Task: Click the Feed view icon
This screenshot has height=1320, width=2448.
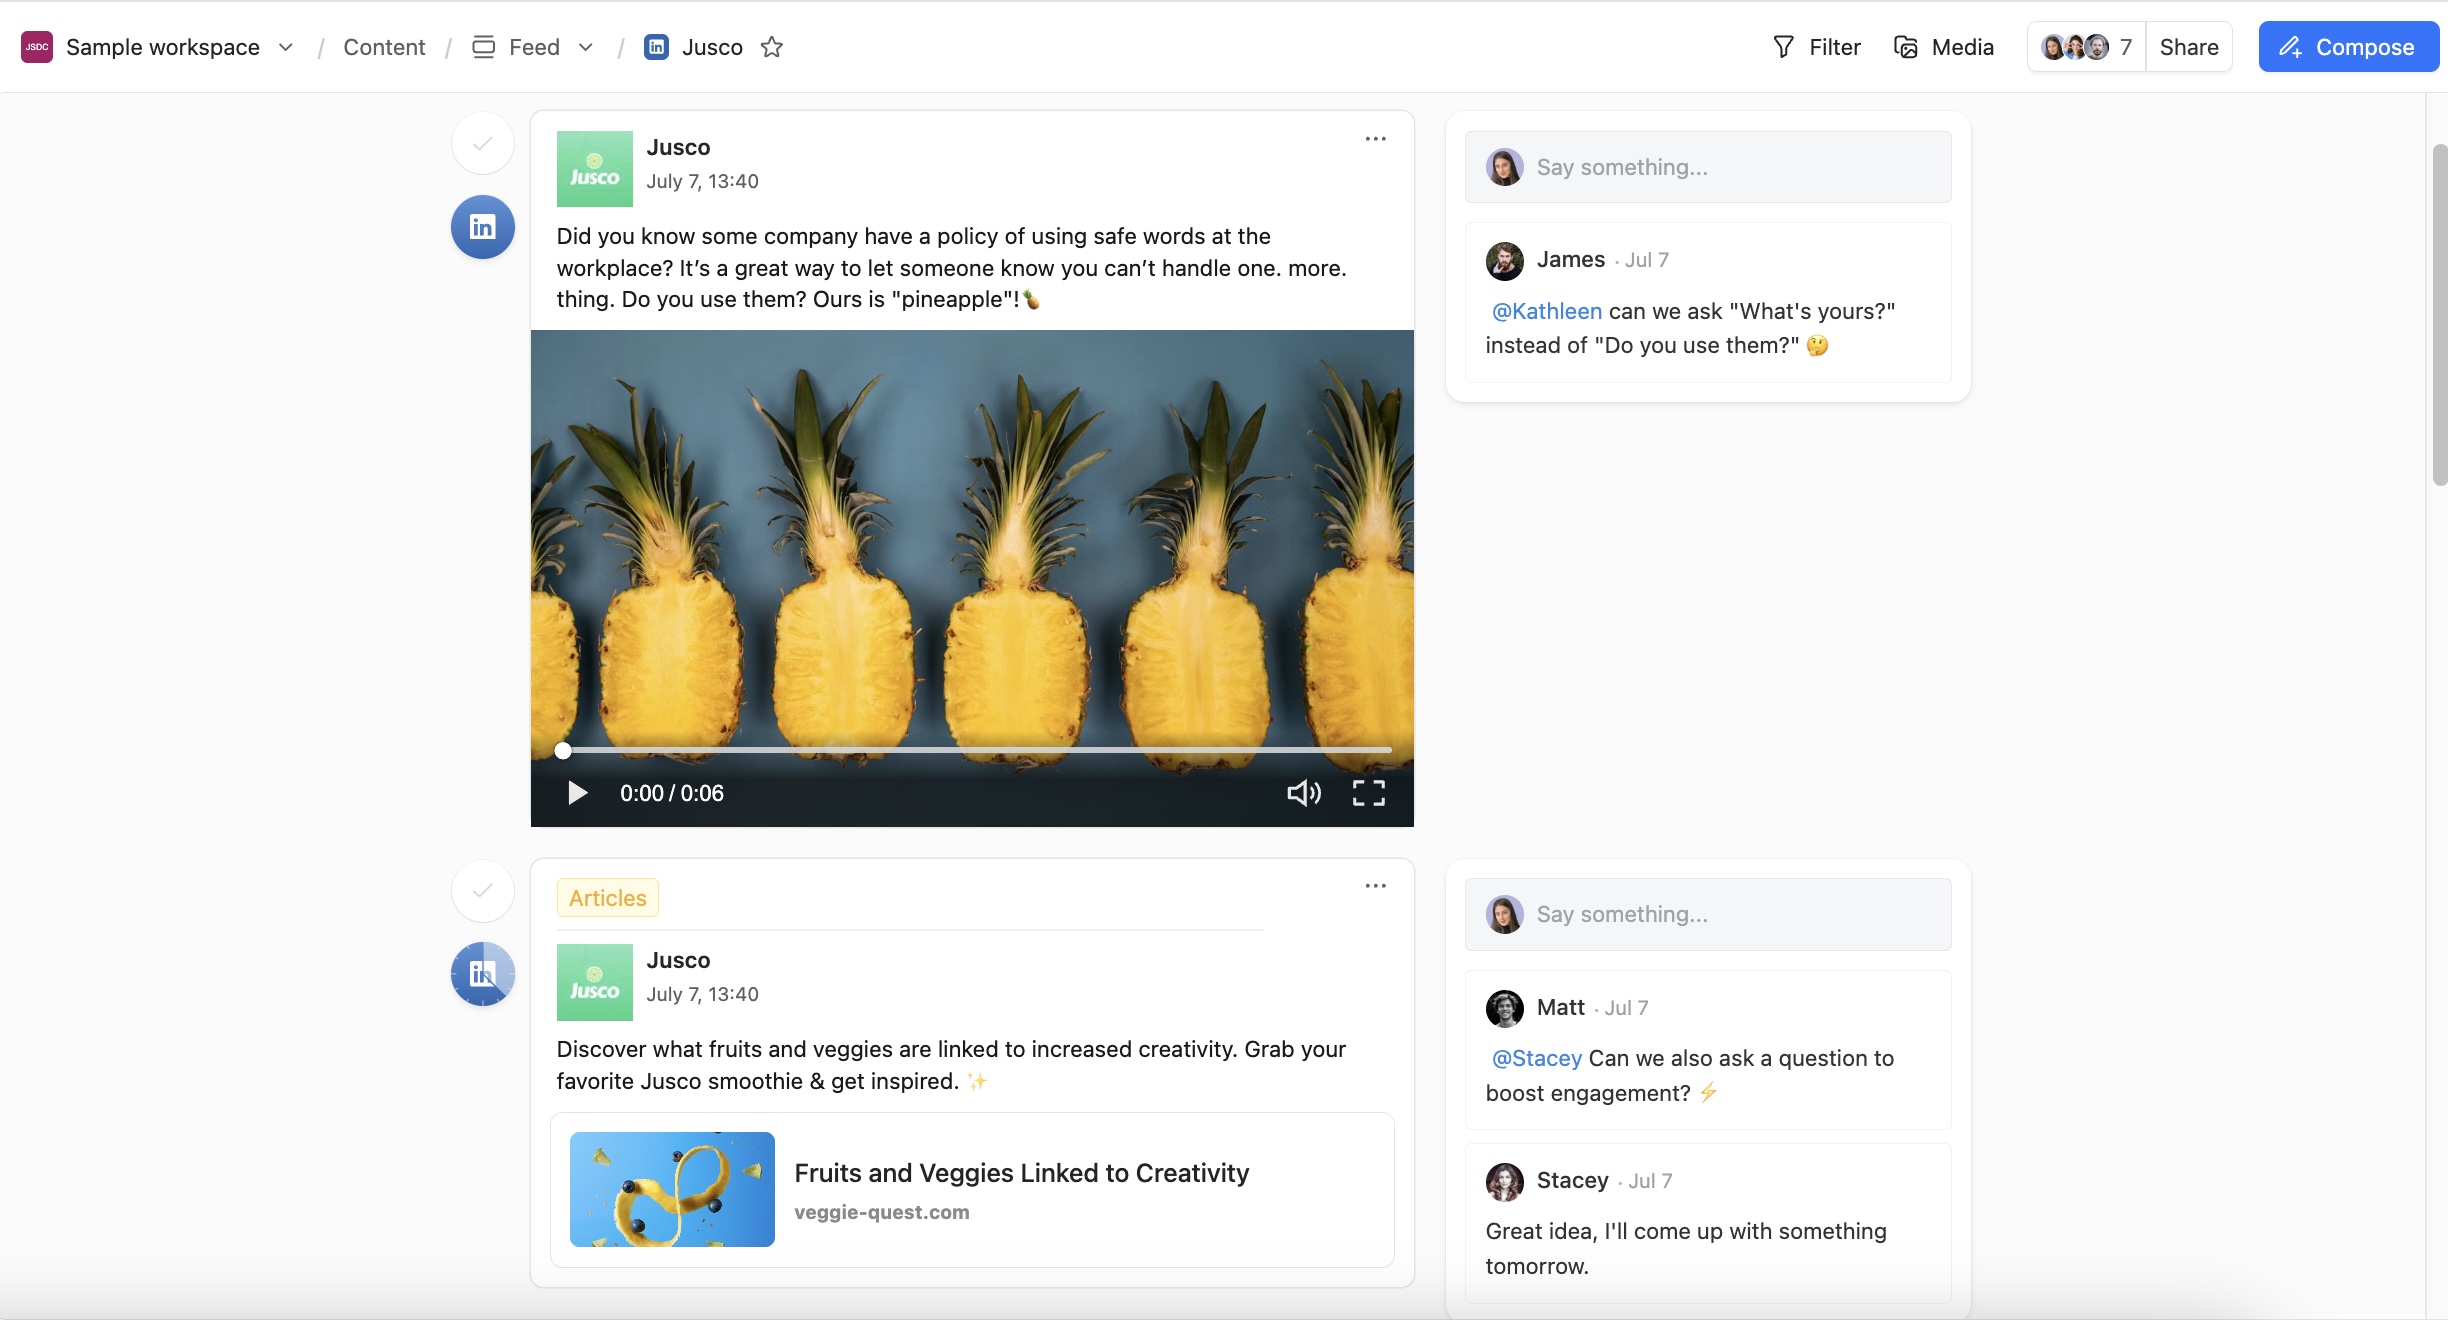Action: 484,47
